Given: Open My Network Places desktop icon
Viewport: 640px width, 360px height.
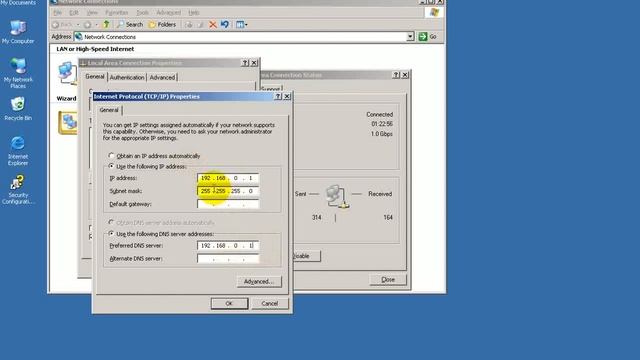Looking at the screenshot, I should coord(18,73).
